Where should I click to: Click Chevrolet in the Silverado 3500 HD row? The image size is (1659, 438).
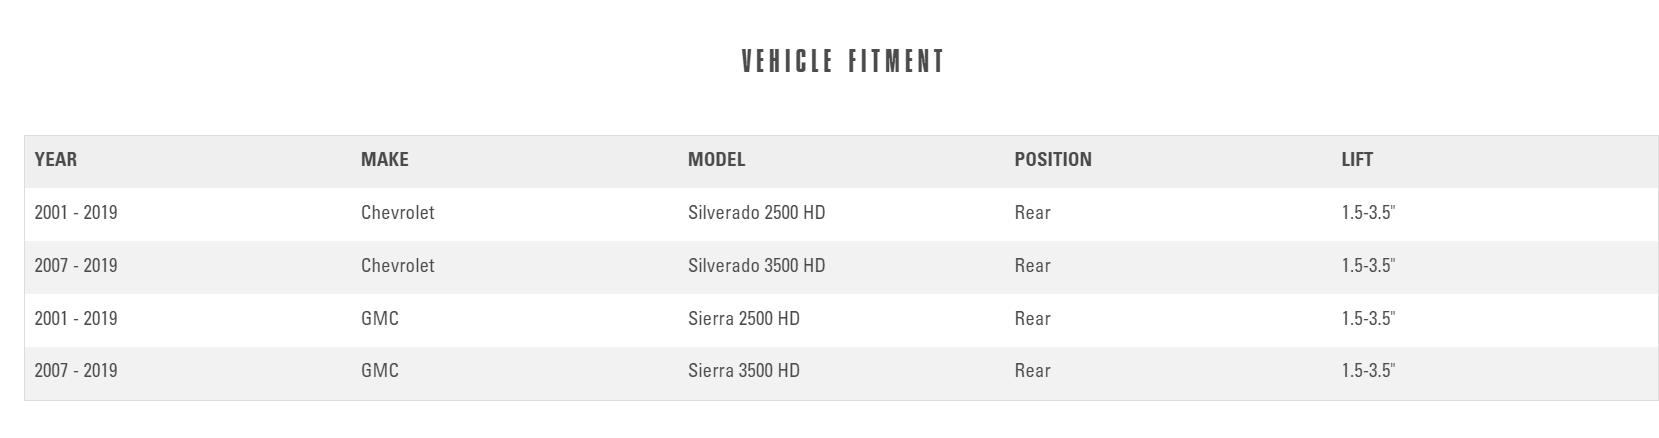pyautogui.click(x=398, y=266)
